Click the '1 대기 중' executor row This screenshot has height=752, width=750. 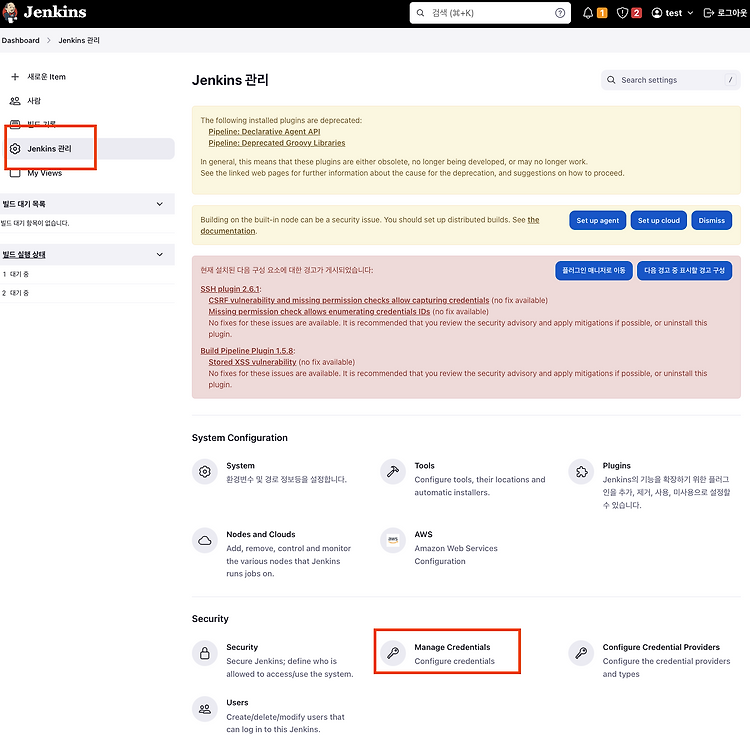tap(87, 274)
